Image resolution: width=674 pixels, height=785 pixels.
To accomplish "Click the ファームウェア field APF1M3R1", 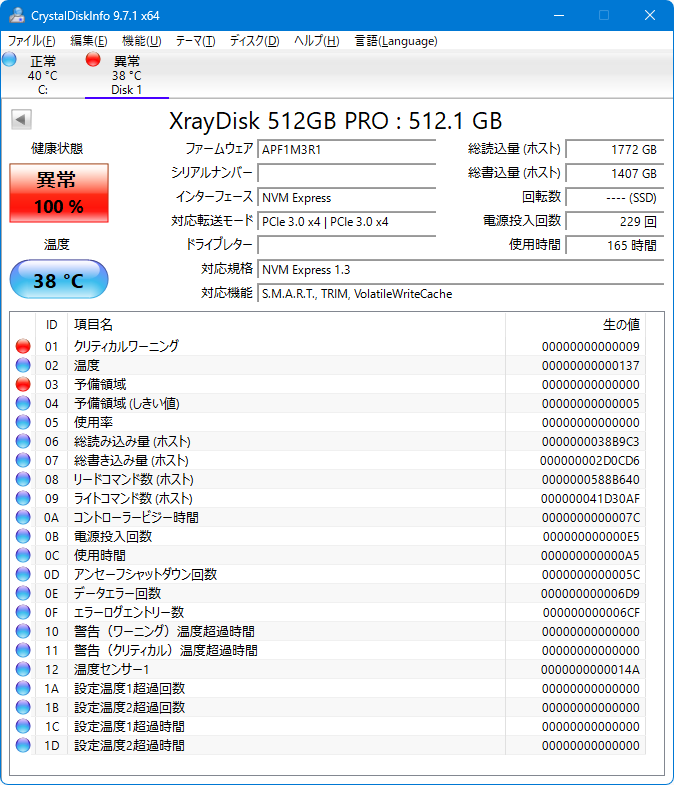I will point(347,149).
